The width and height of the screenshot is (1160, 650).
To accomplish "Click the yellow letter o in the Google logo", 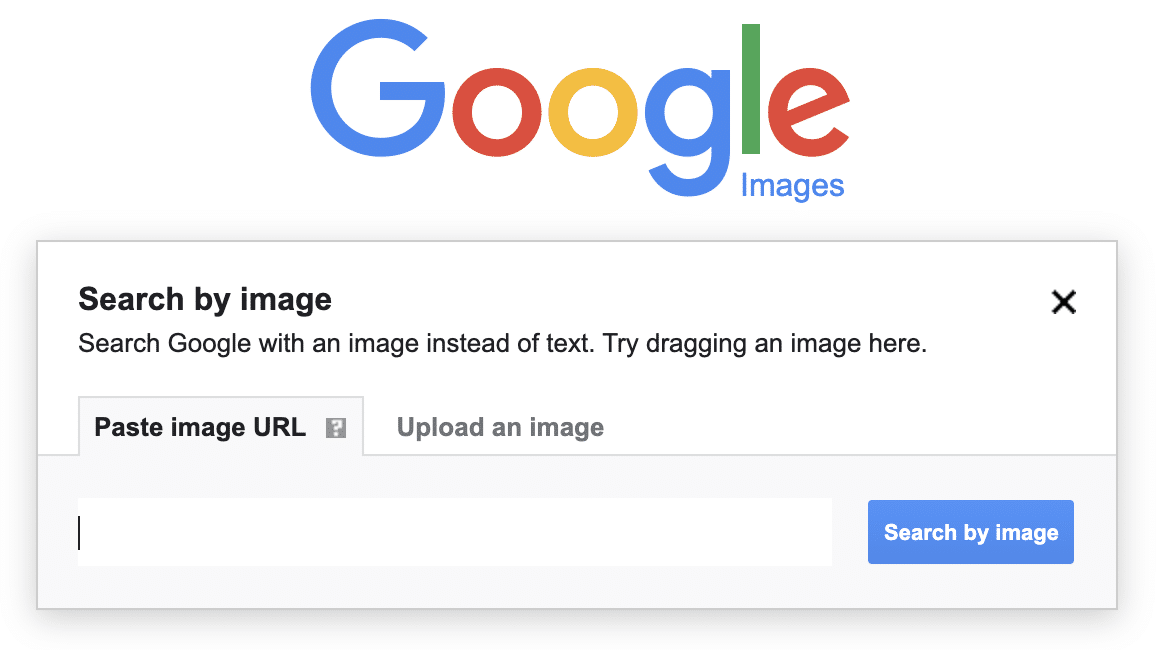I will tap(595, 110).
